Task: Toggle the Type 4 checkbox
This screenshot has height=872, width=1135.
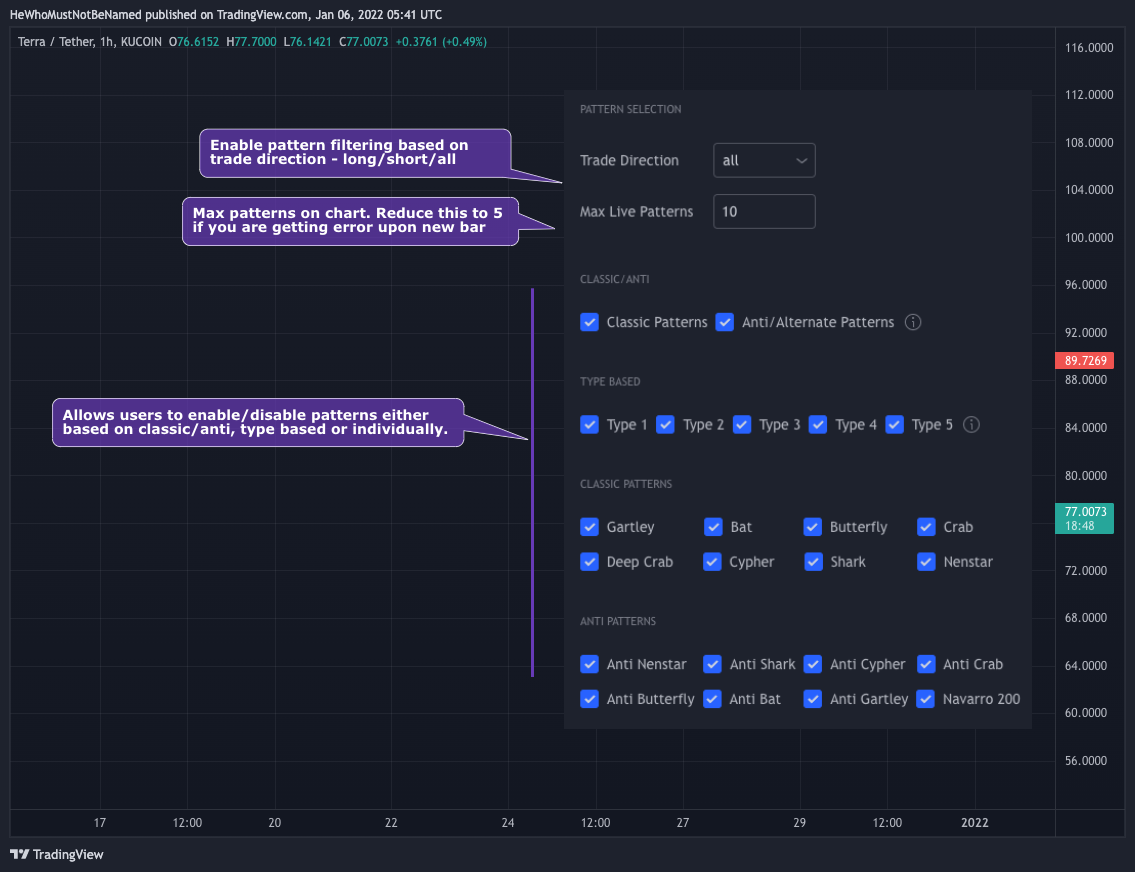Action: point(818,425)
